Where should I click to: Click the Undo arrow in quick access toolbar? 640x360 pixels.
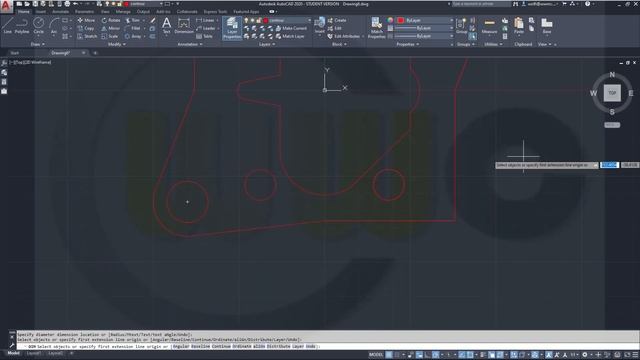tap(76, 4)
